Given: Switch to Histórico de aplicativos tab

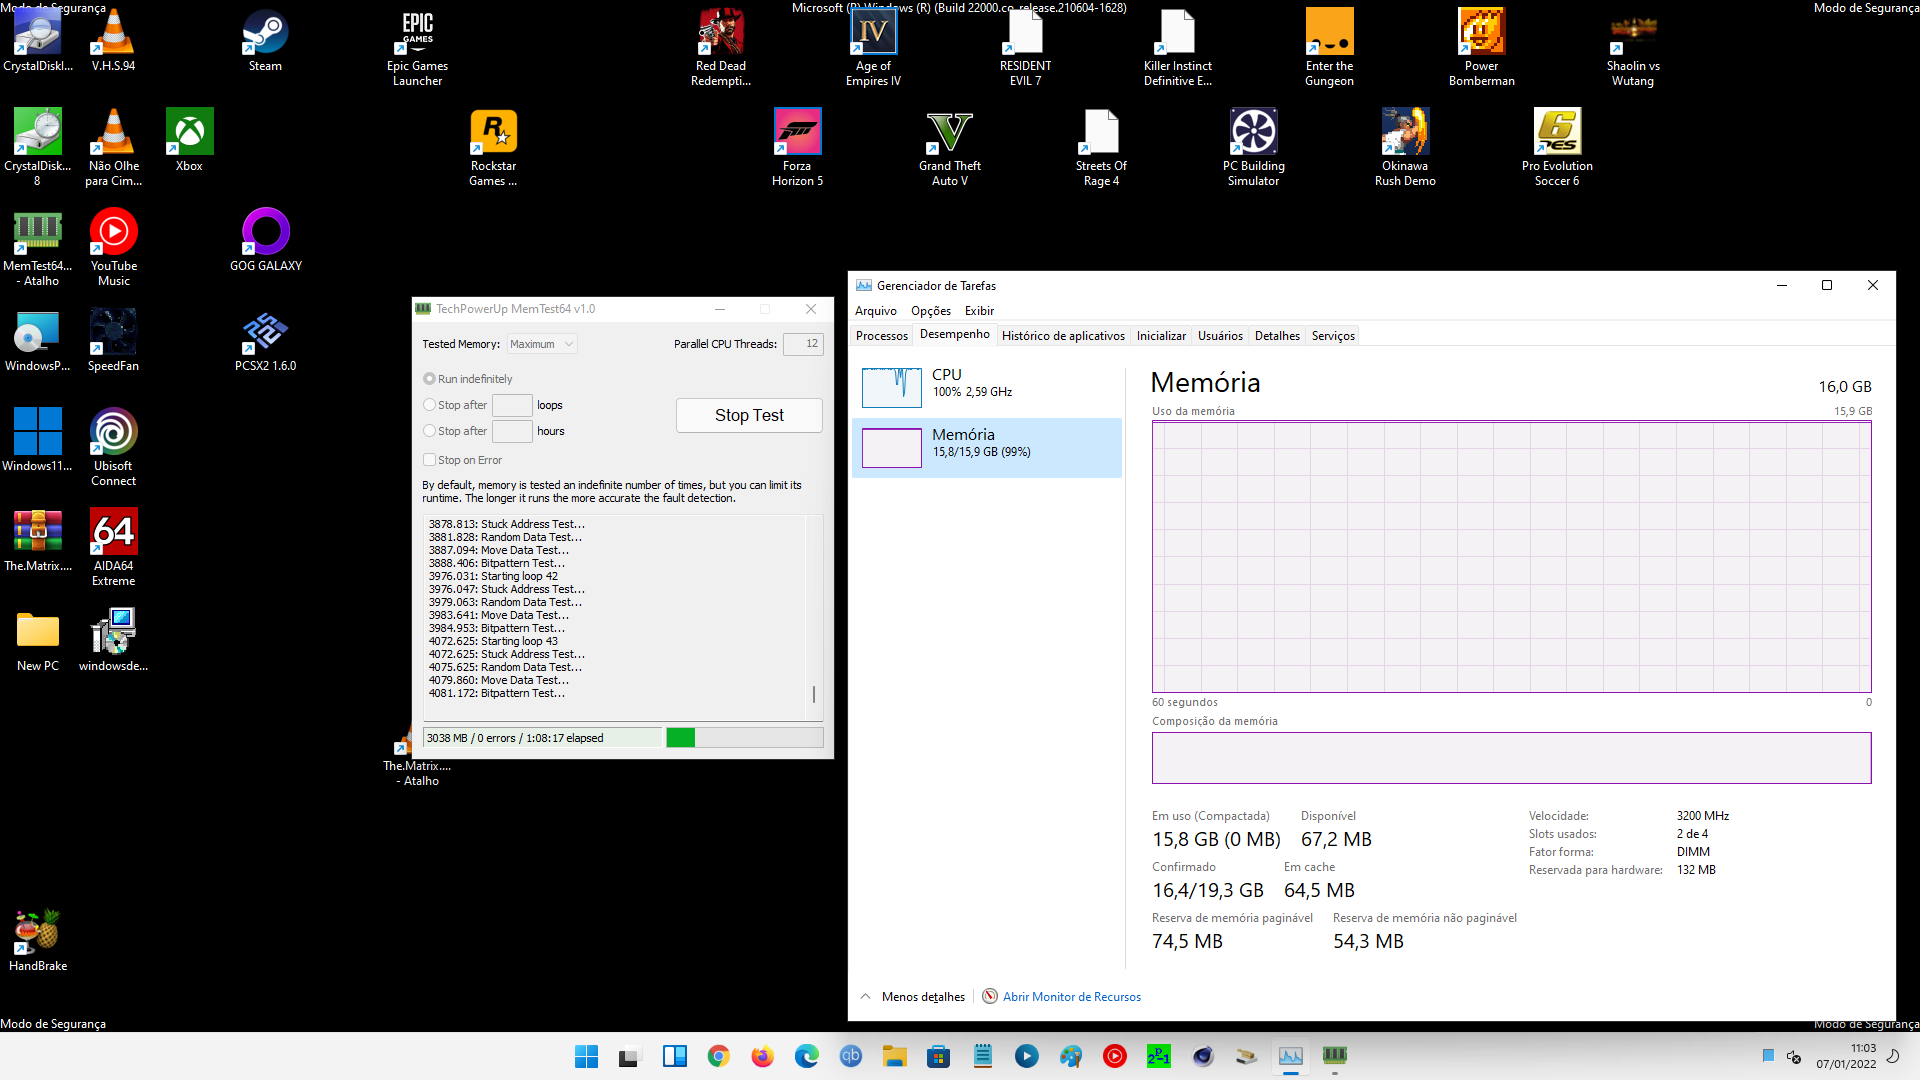Looking at the screenshot, I should tap(1063, 336).
